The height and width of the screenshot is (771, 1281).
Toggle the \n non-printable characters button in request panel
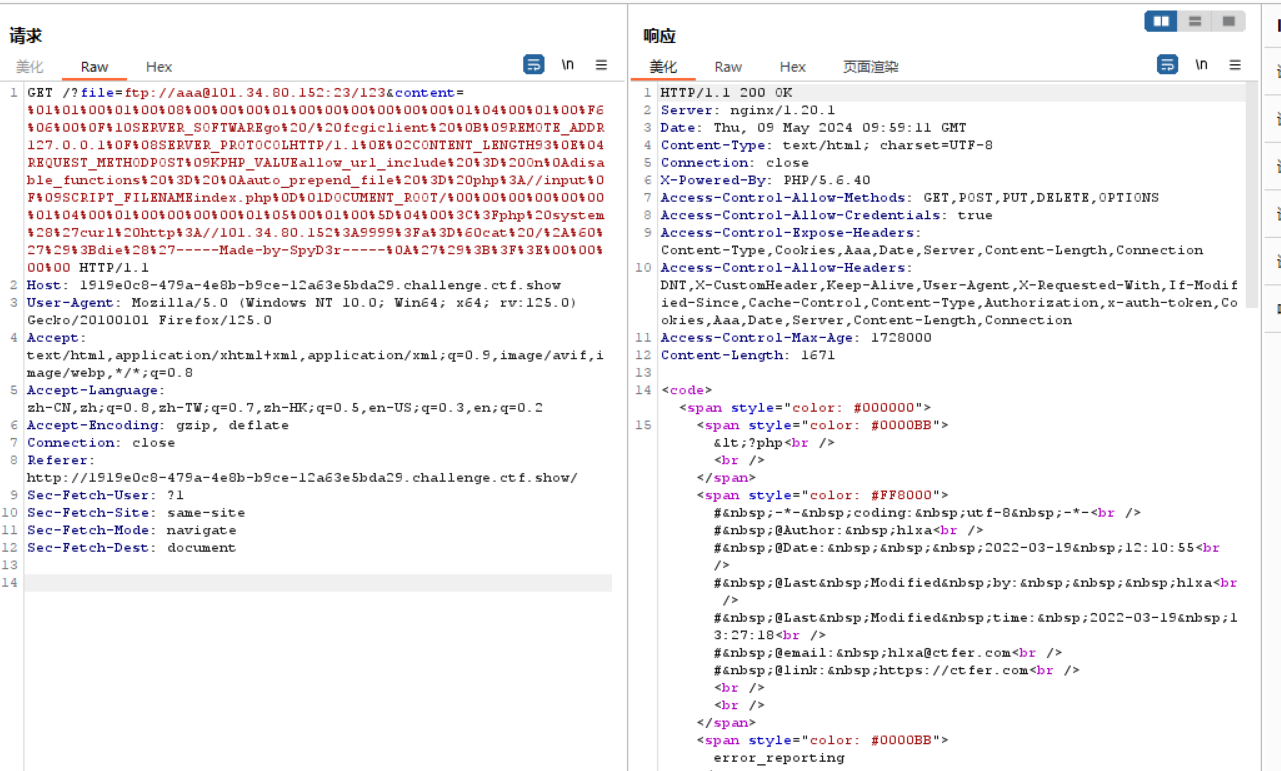pyautogui.click(x=567, y=65)
